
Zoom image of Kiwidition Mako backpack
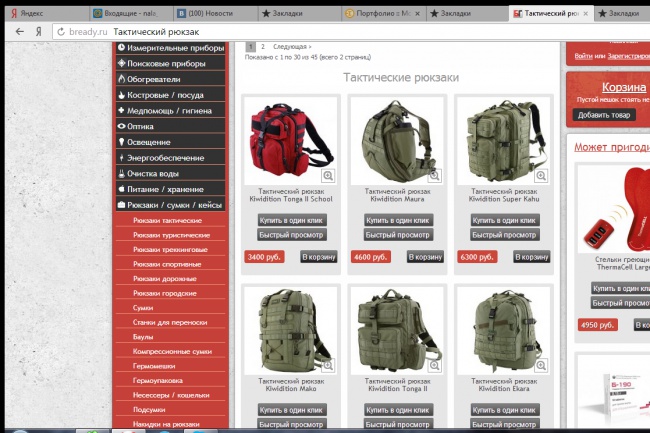point(328,365)
